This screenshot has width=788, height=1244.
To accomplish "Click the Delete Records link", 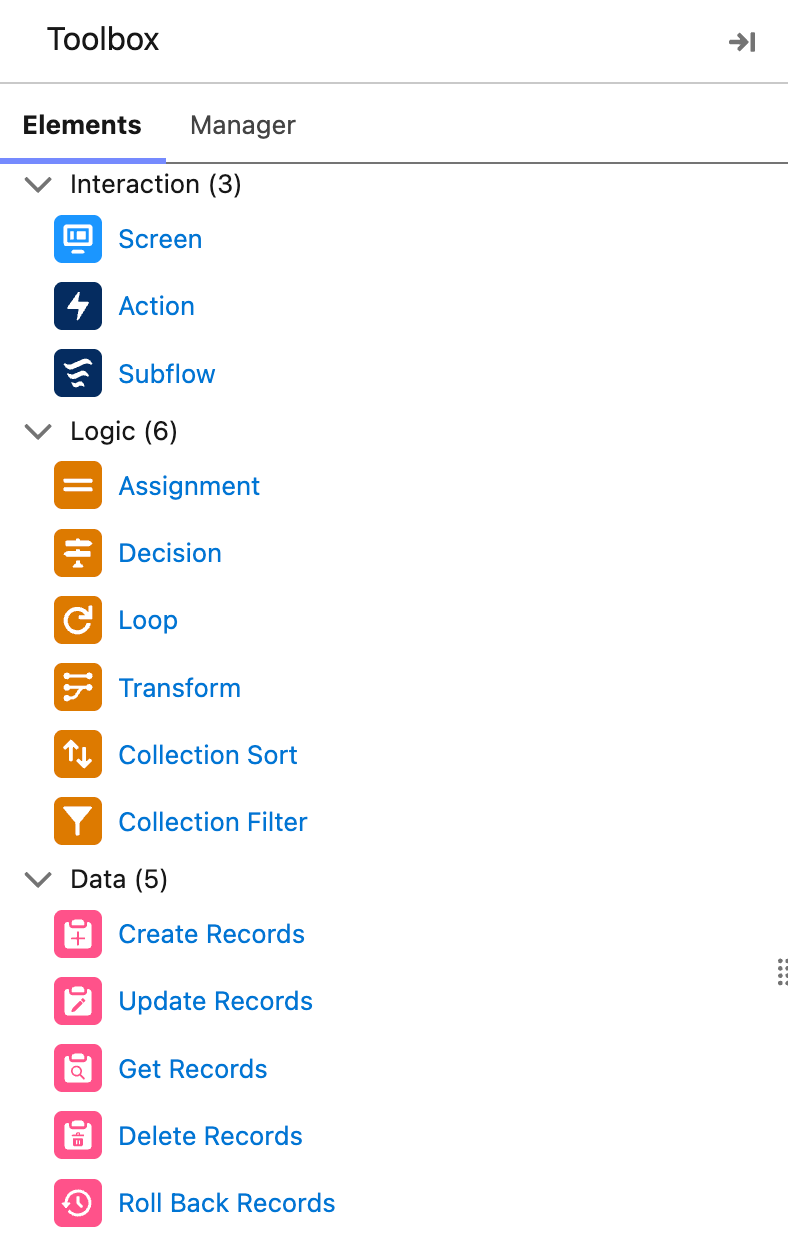I will [211, 1136].
